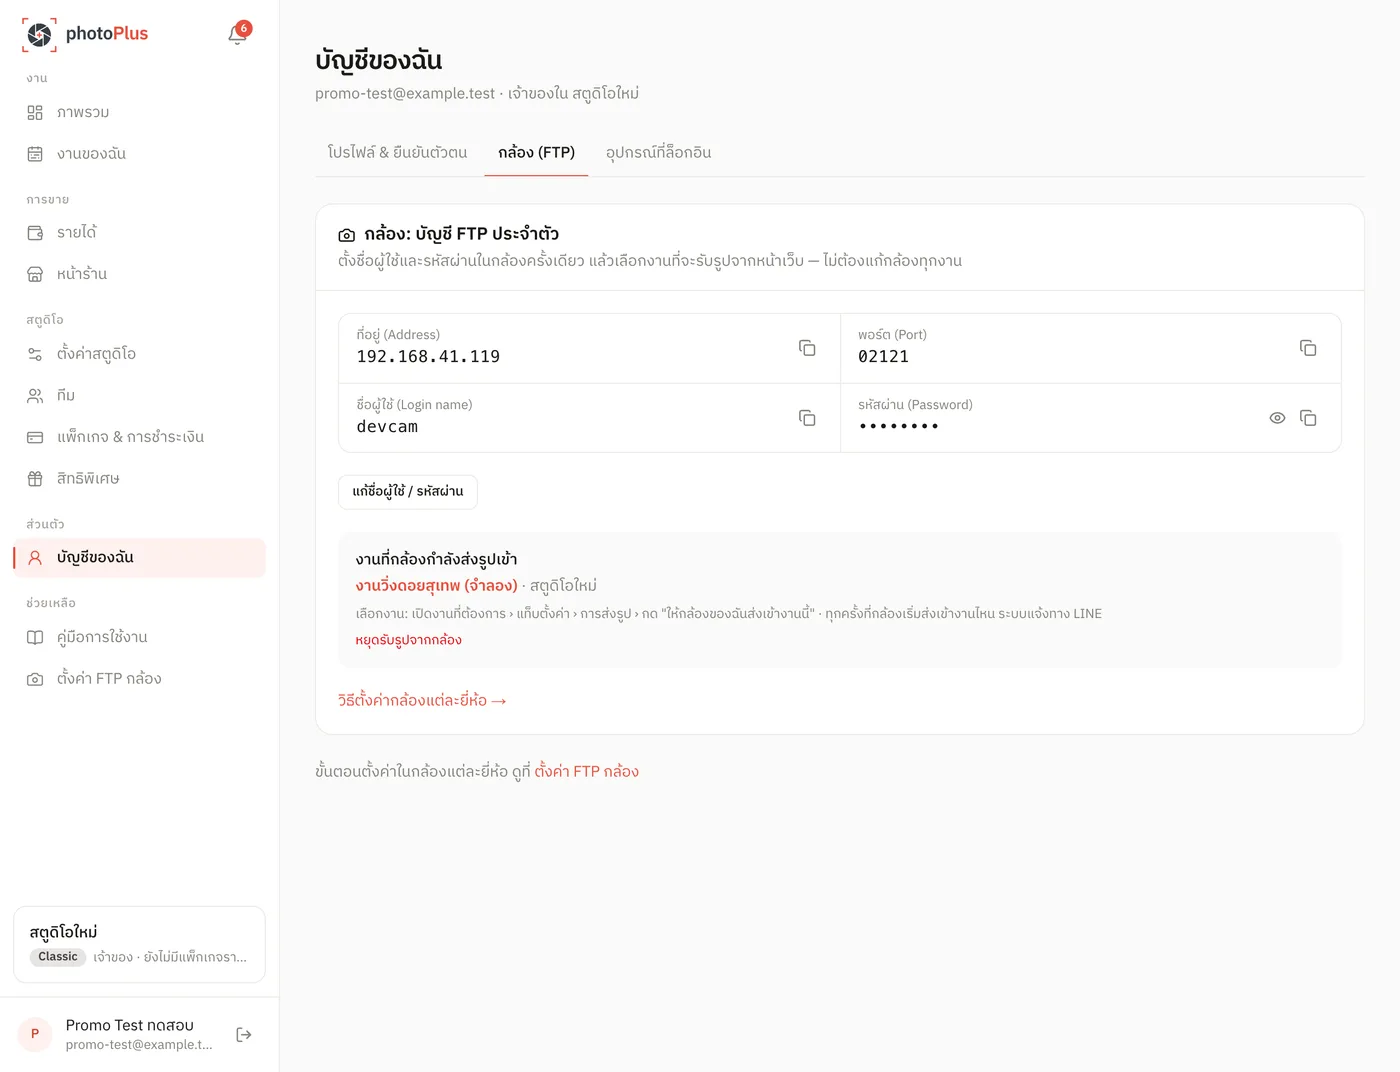The width and height of the screenshot is (1400, 1072).
Task: Select the กล้อง (FTP) tab
Action: tap(536, 153)
